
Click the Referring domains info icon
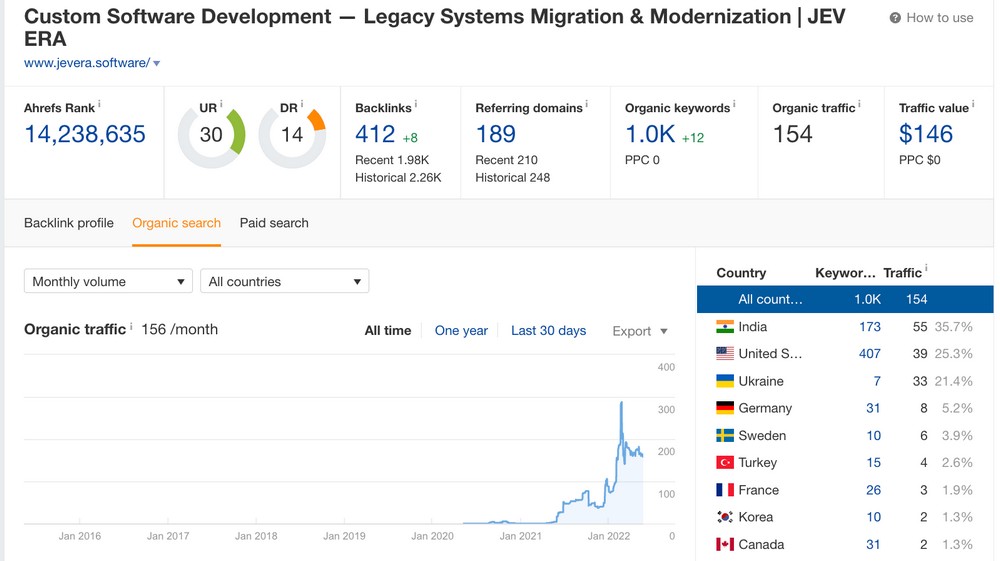[x=587, y=103]
